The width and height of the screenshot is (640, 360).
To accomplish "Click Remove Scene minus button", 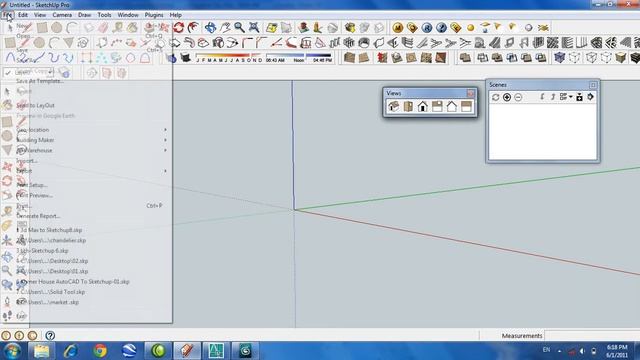I will click(518, 97).
